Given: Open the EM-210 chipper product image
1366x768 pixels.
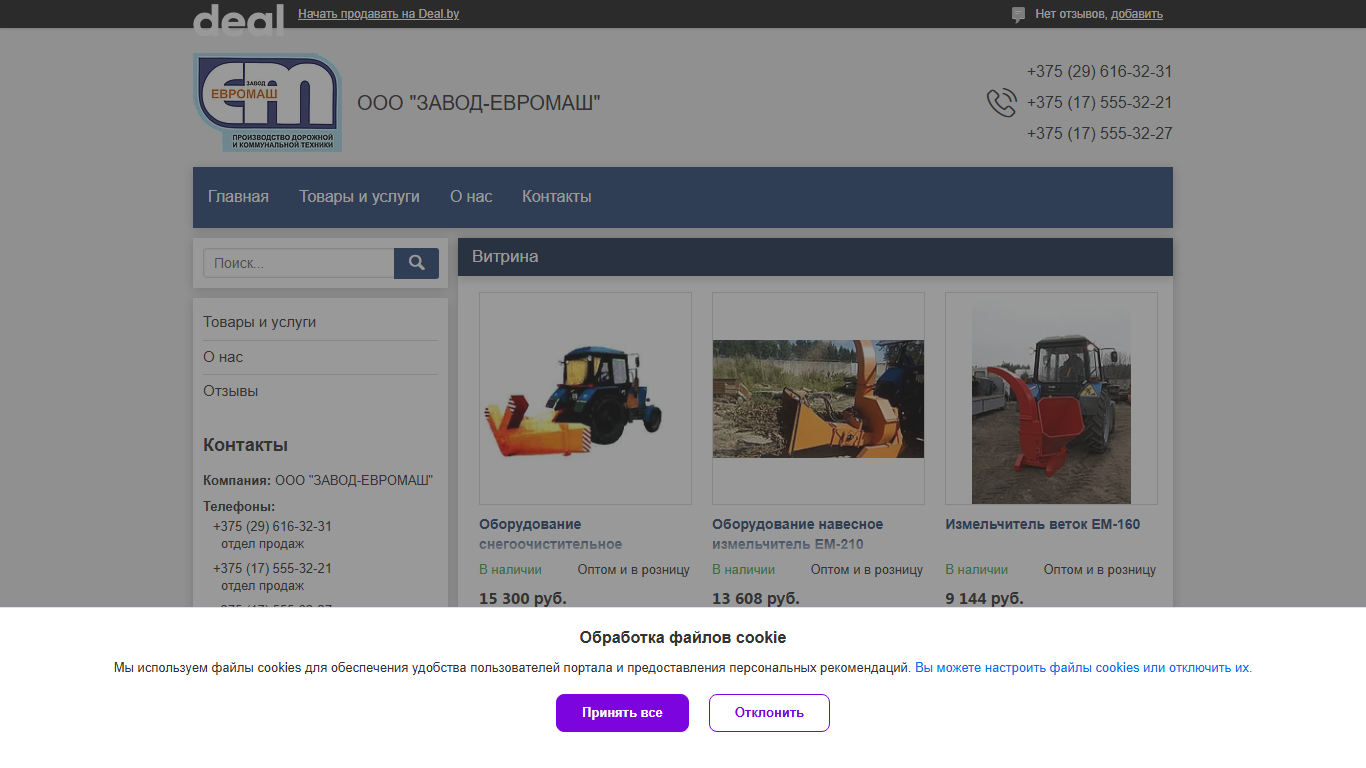Looking at the screenshot, I should [818, 398].
